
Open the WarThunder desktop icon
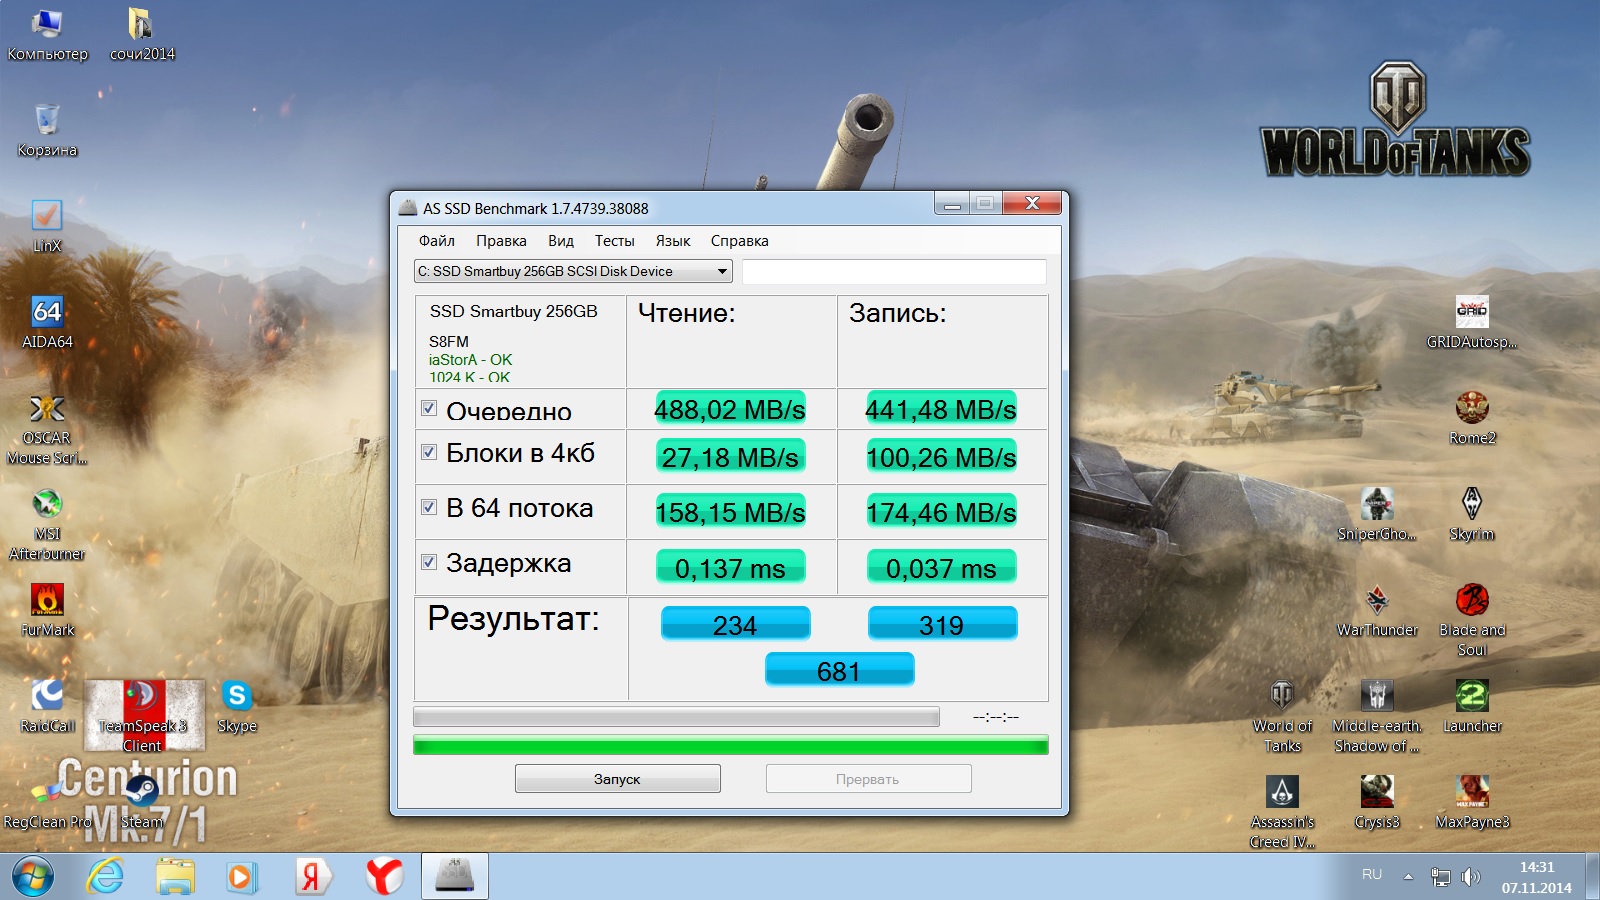tap(1377, 611)
